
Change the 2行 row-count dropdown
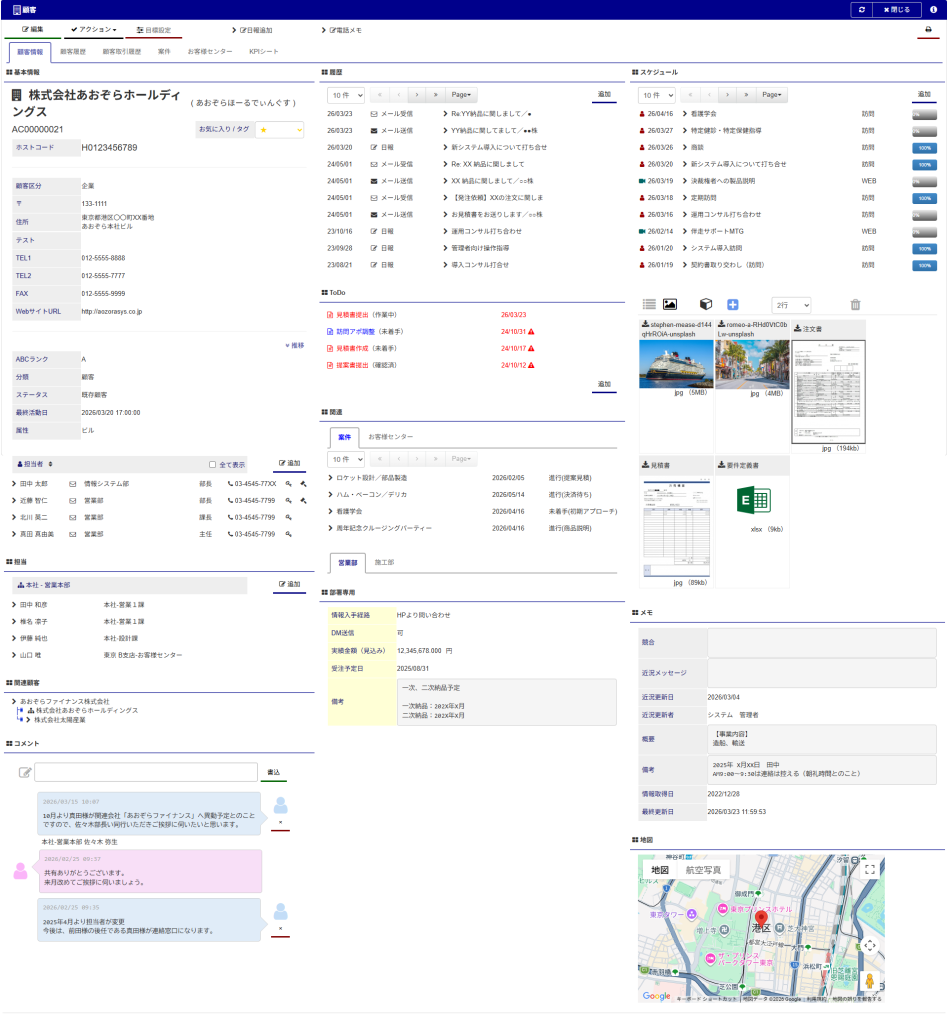791,304
